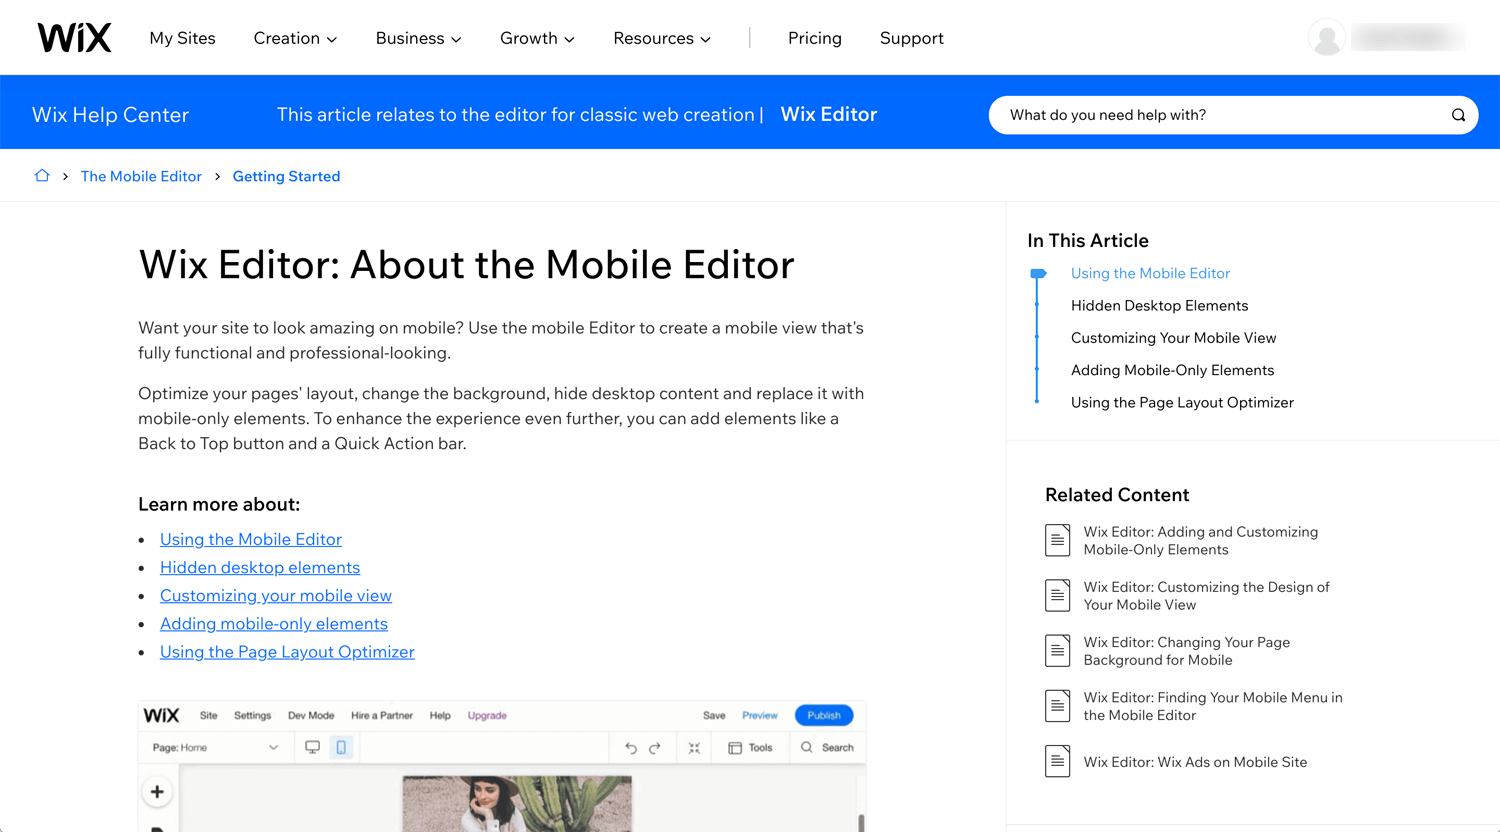1500x832 pixels.
Task: Open document icon for Finding Your Mobile Menu
Action: pyautogui.click(x=1057, y=705)
